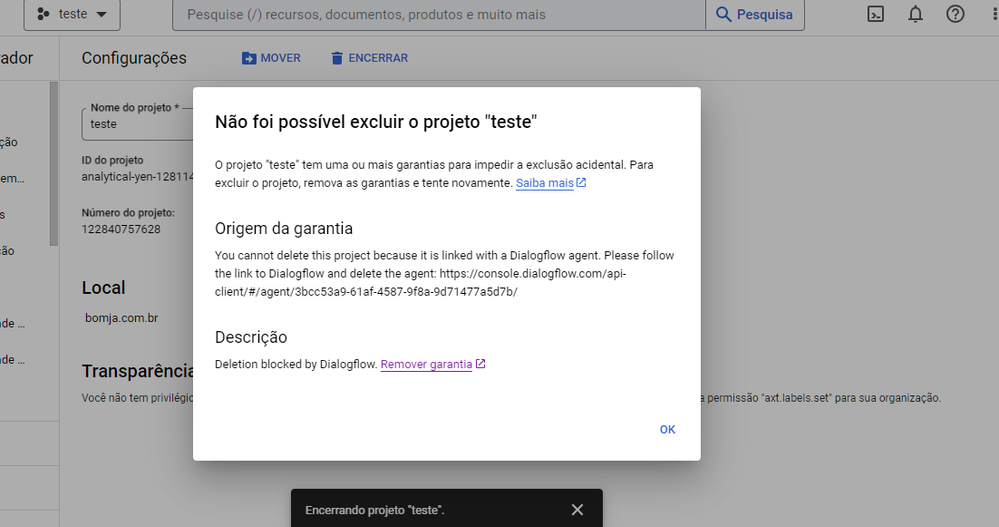Open the help question mark icon
Screen dimensions: 999x527
(955, 14)
